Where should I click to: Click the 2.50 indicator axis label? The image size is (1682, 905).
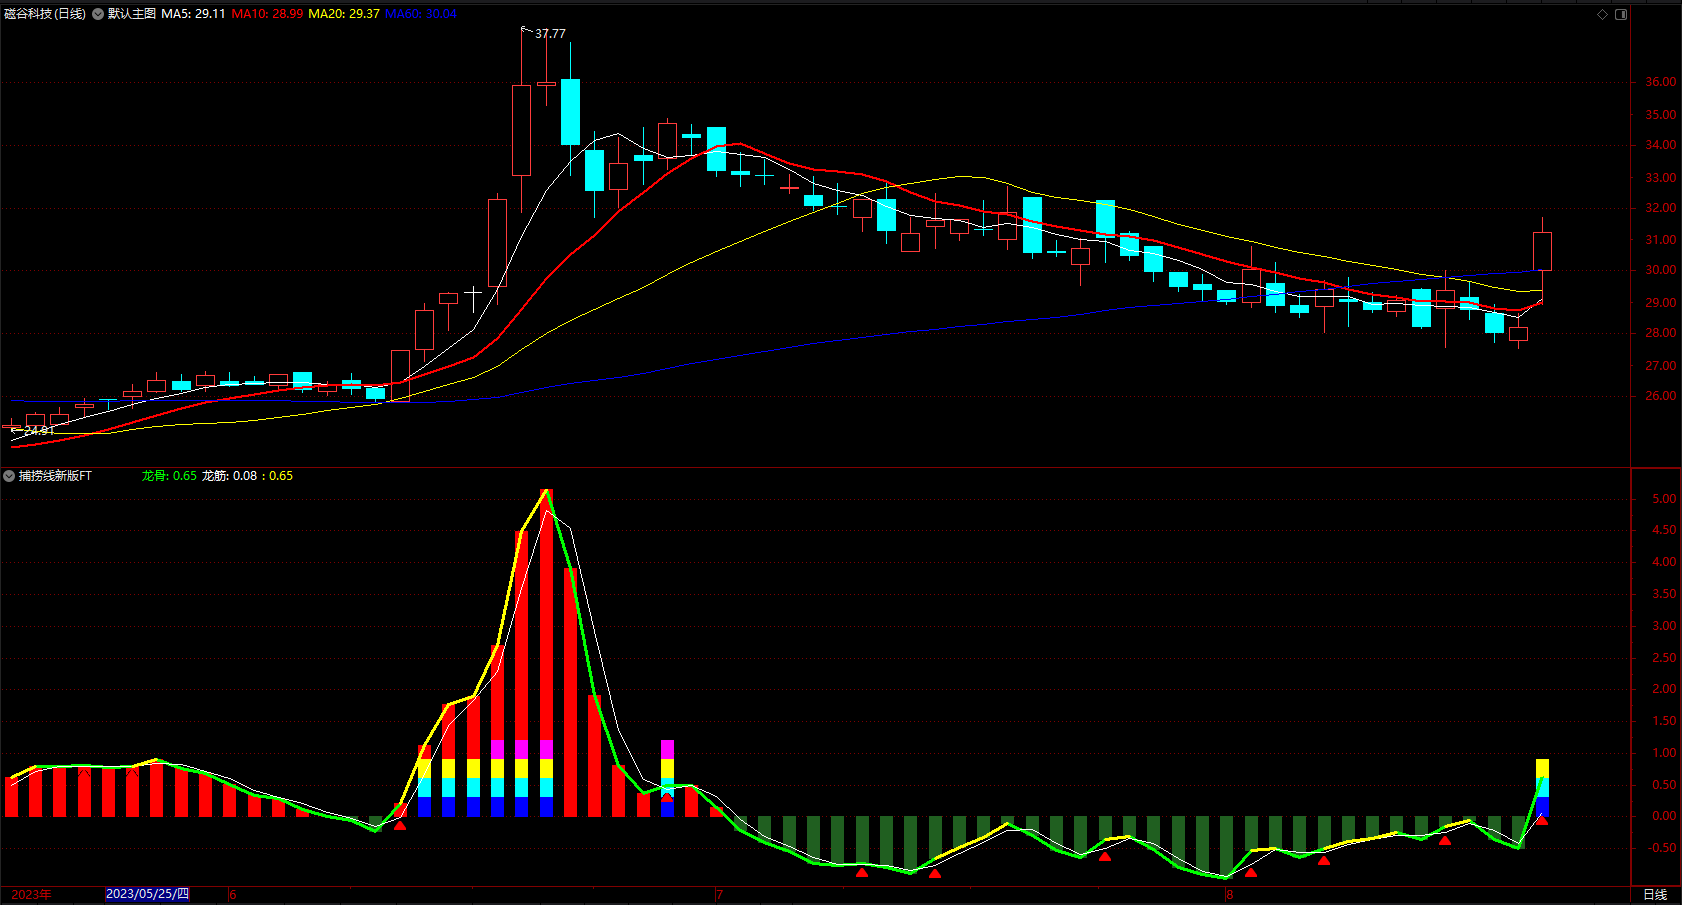[x=1664, y=658]
